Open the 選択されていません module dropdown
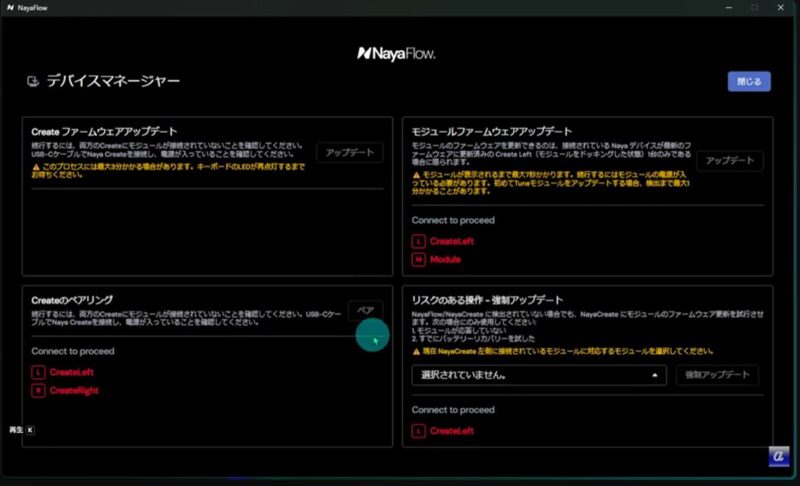This screenshot has width=800, height=486. coord(538,375)
